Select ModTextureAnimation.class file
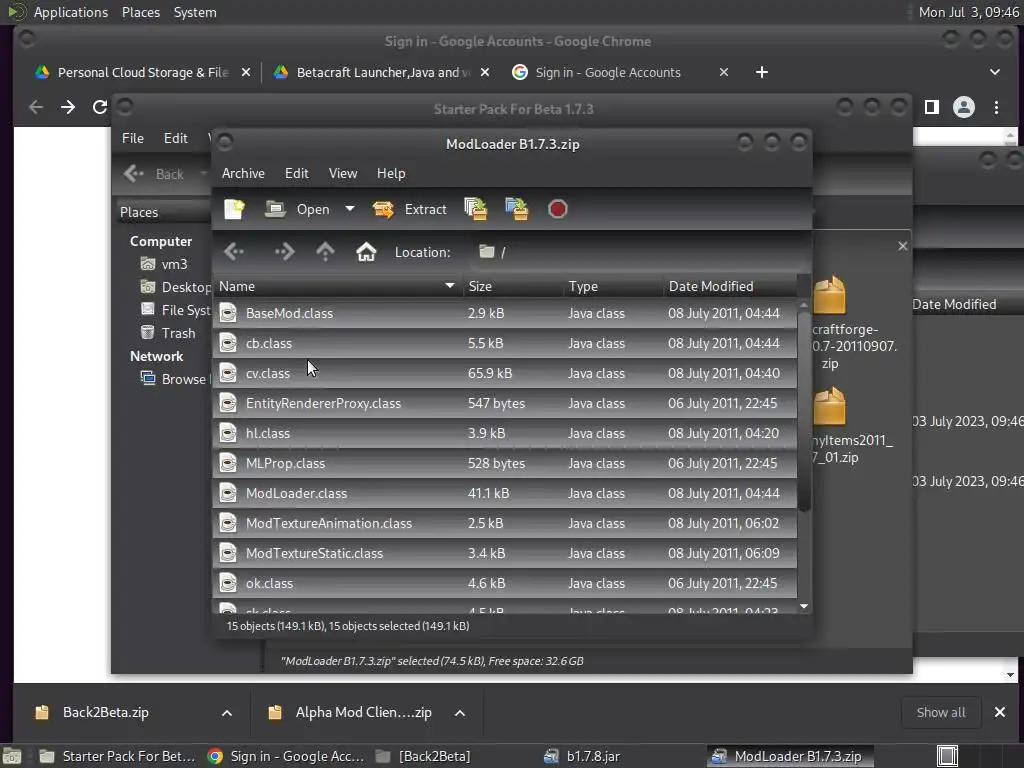Image resolution: width=1024 pixels, height=768 pixels. [505, 523]
